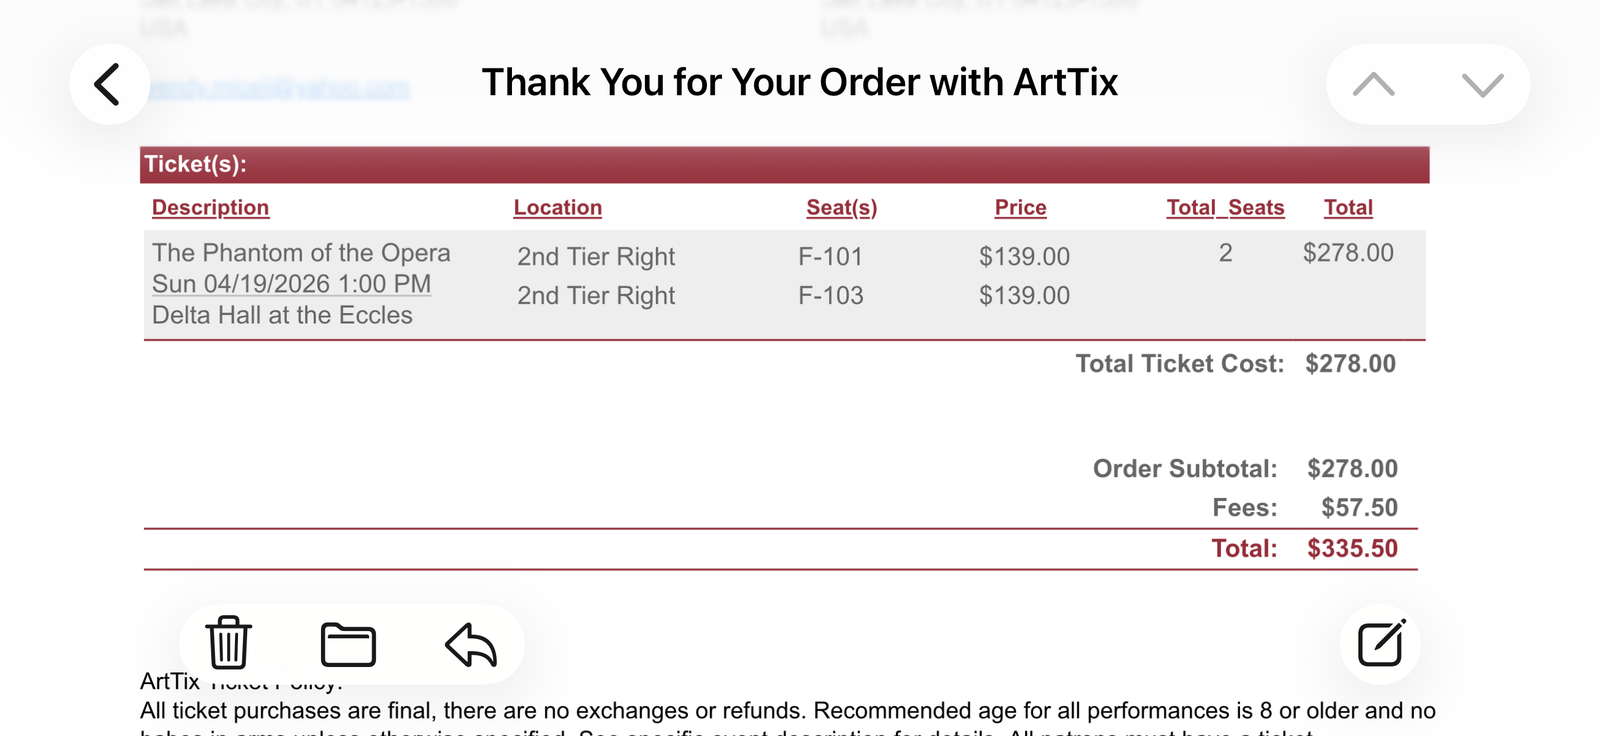1600x736 pixels.
Task: Go to next message with down chevron
Action: click(x=1482, y=85)
